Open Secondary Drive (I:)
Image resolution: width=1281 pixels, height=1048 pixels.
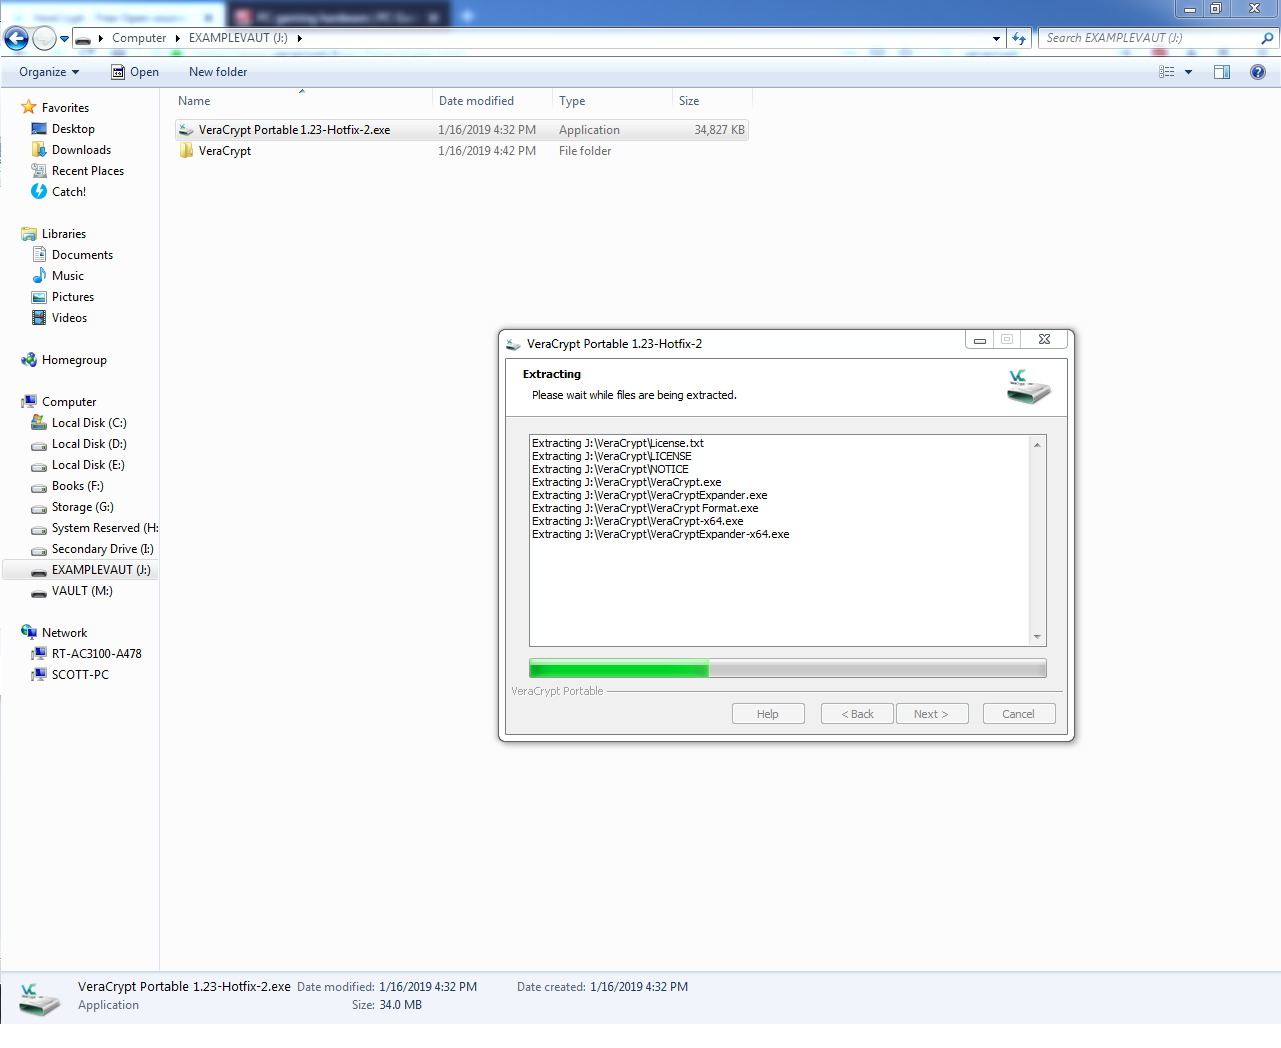(102, 549)
